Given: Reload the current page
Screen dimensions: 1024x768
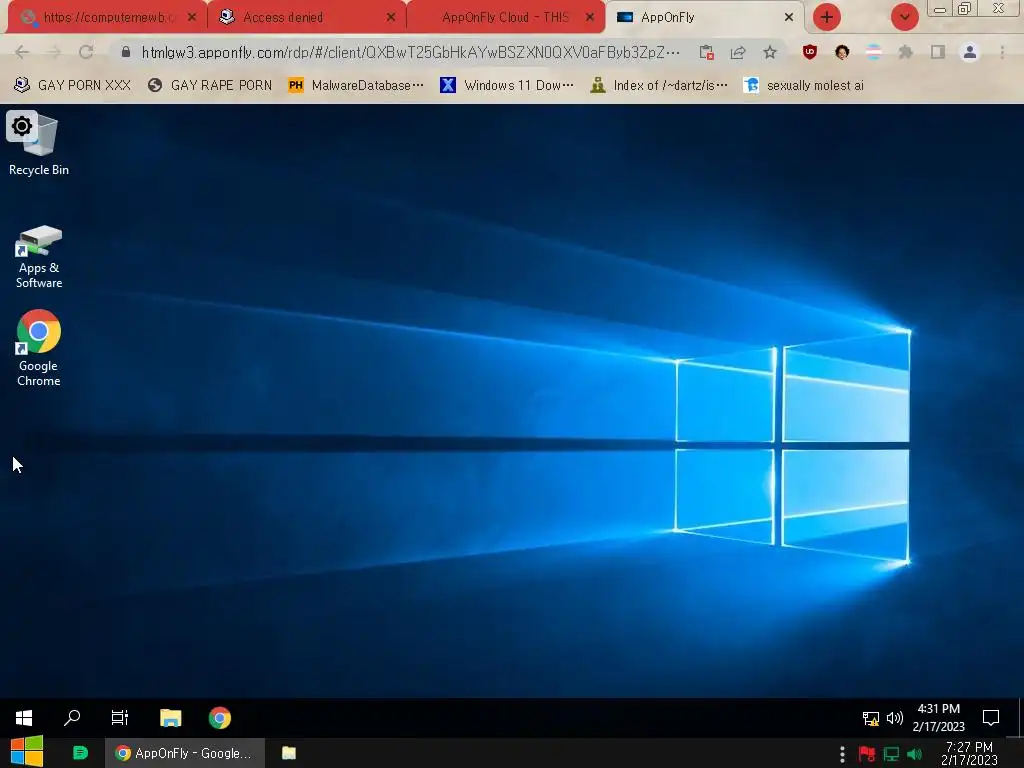Looking at the screenshot, I should pos(86,52).
